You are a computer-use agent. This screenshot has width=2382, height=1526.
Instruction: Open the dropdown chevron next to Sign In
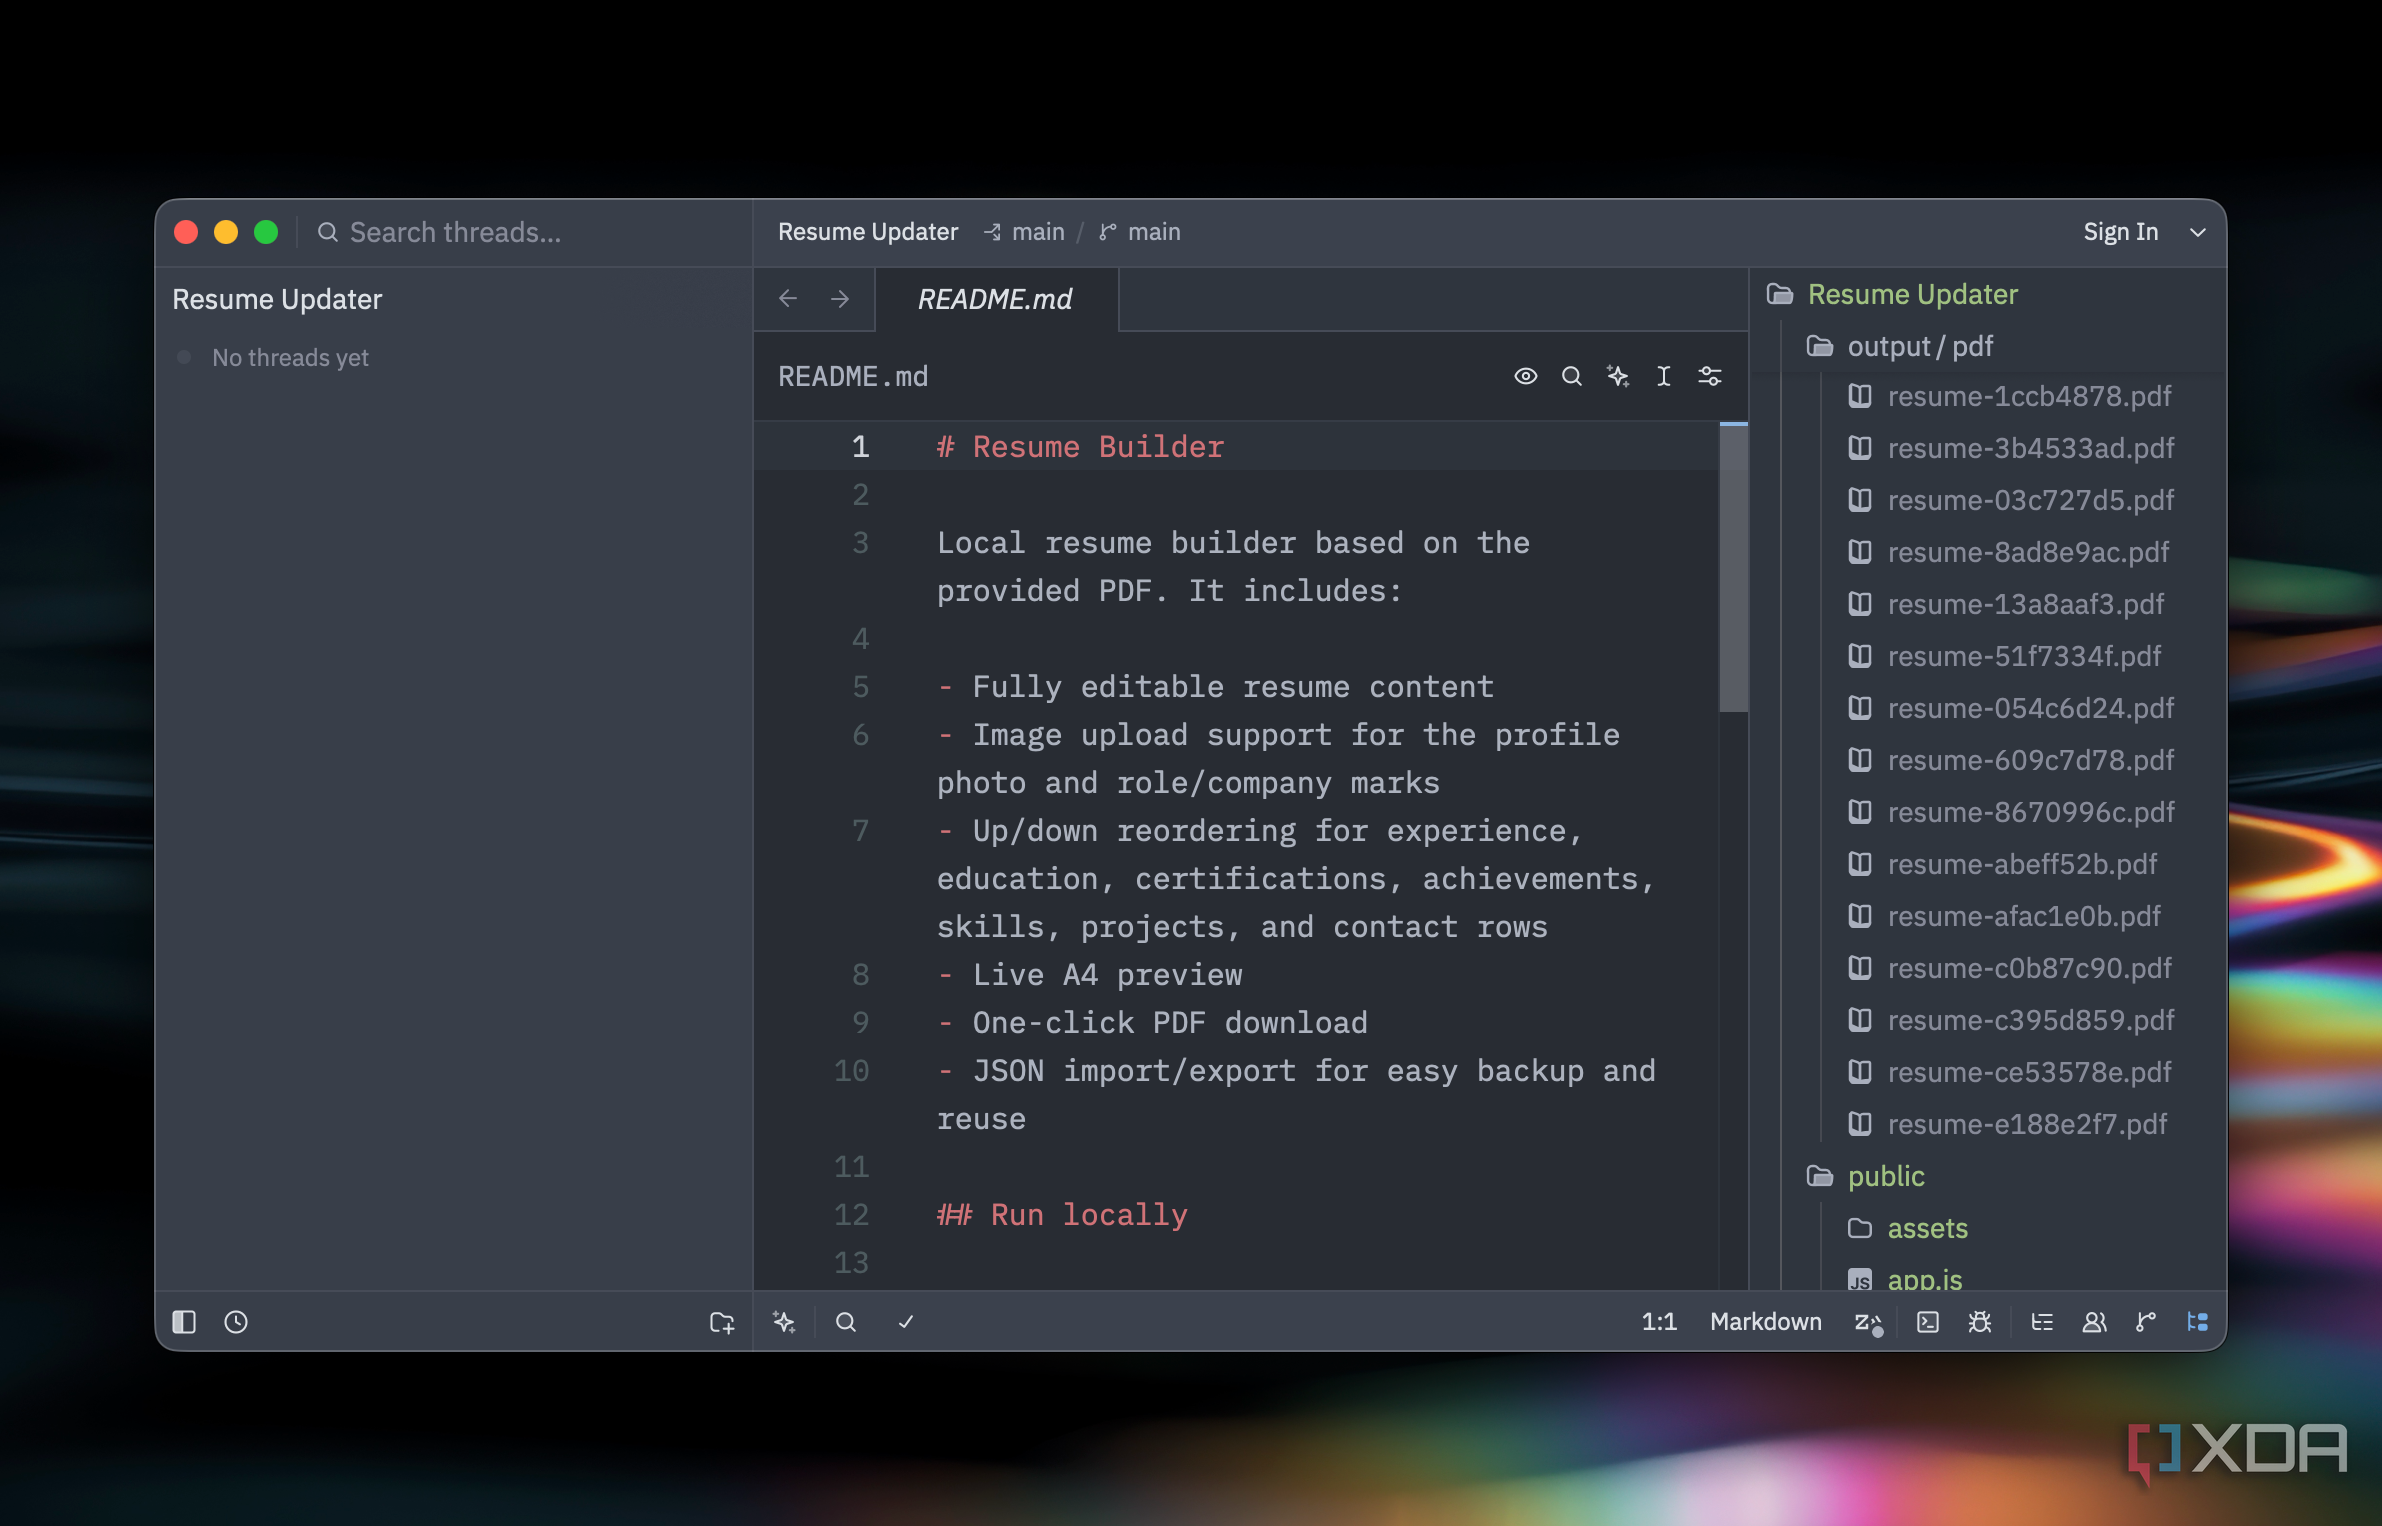point(2198,233)
